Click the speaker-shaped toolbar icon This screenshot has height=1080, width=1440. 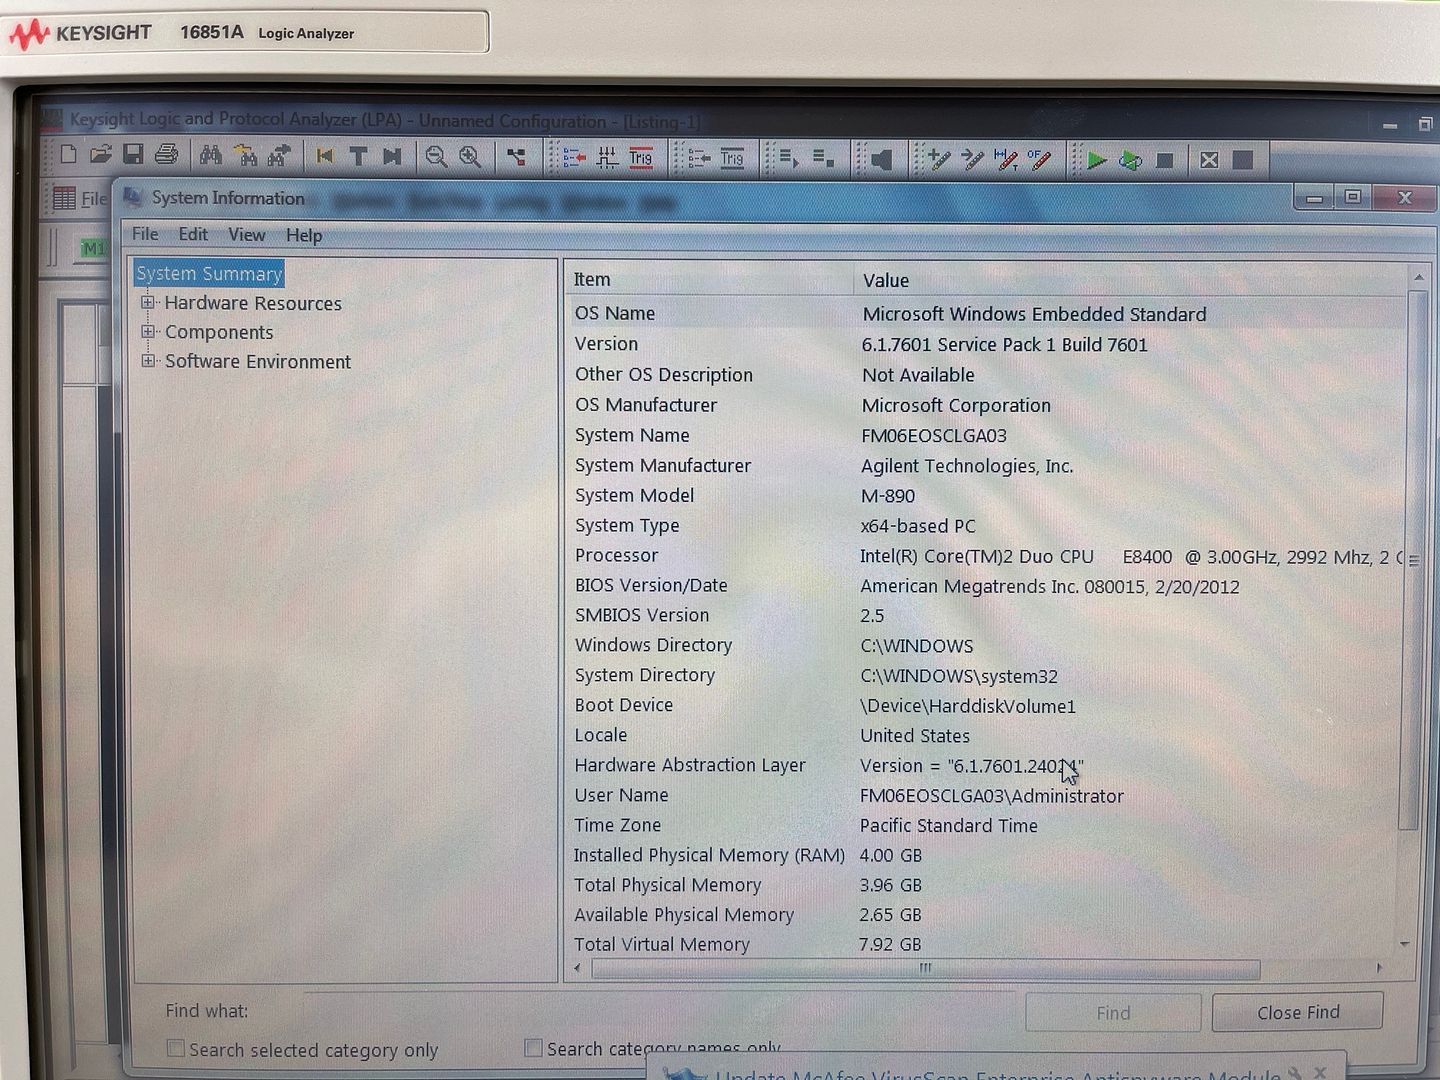[x=880, y=160]
